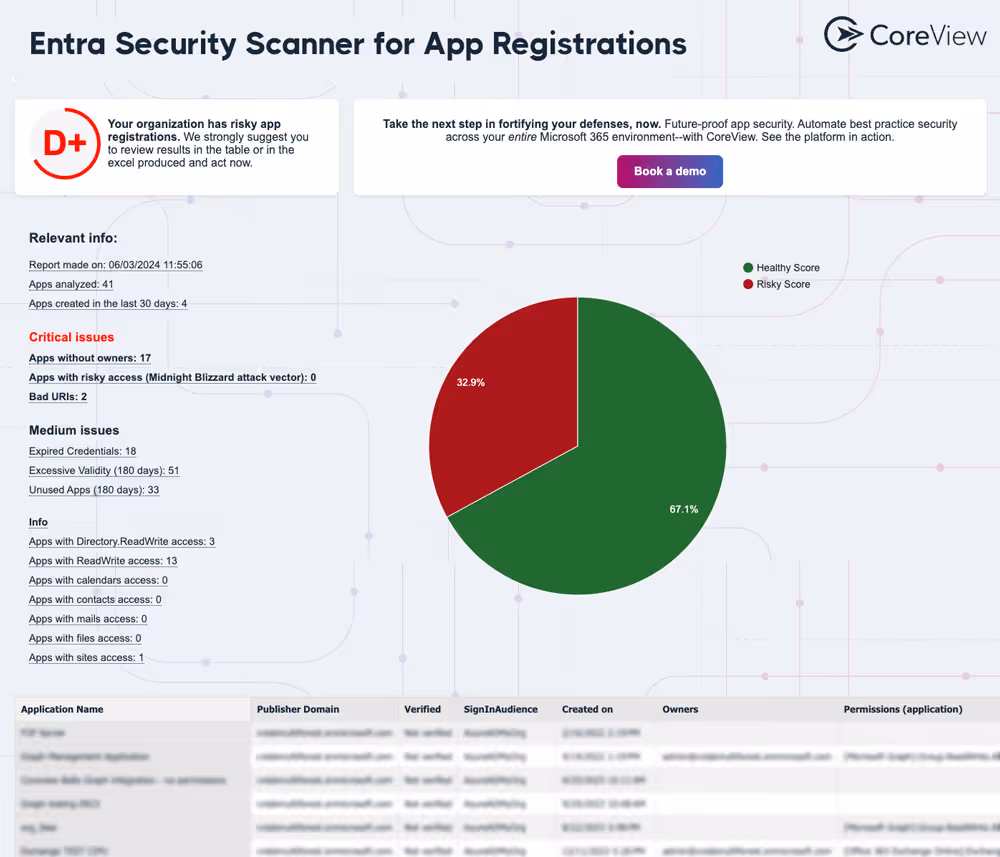Click the CoreView logo
The height and width of the screenshot is (857, 1000).
(x=905, y=35)
